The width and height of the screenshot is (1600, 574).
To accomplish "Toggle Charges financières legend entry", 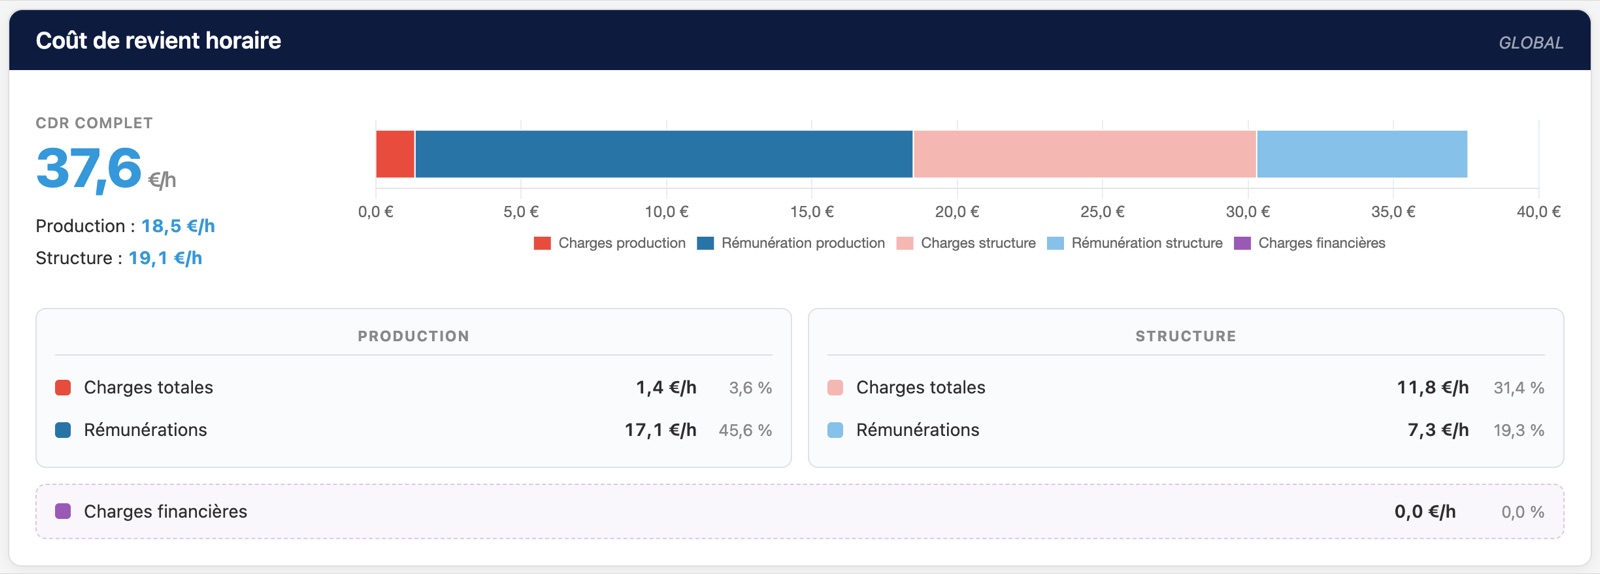I will [1310, 243].
